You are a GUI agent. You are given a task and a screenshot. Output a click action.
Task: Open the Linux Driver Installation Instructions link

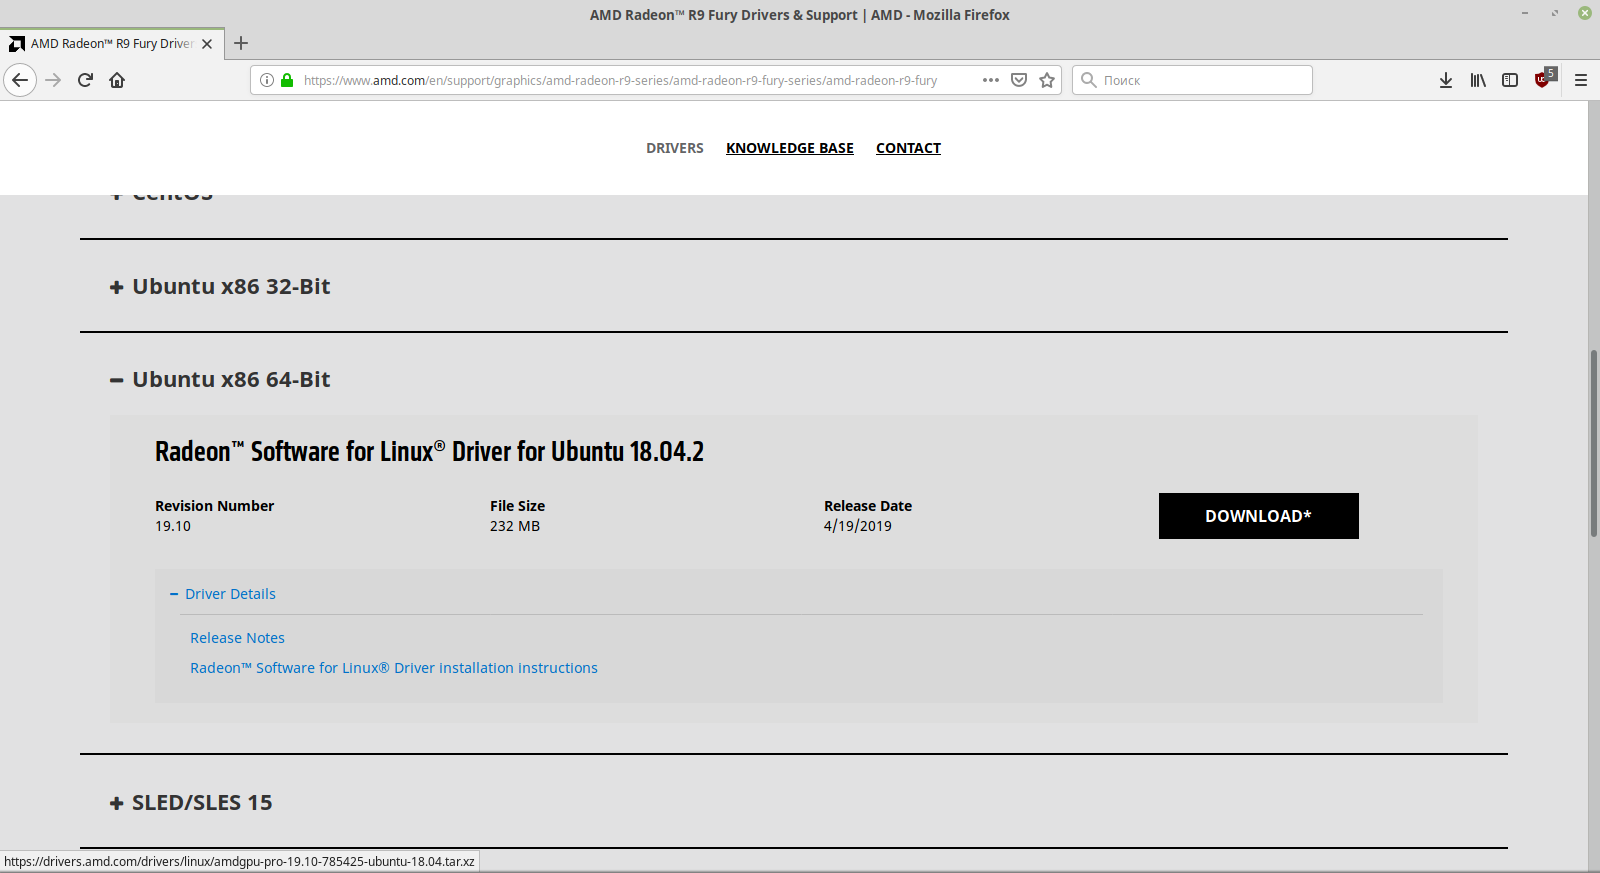click(394, 668)
